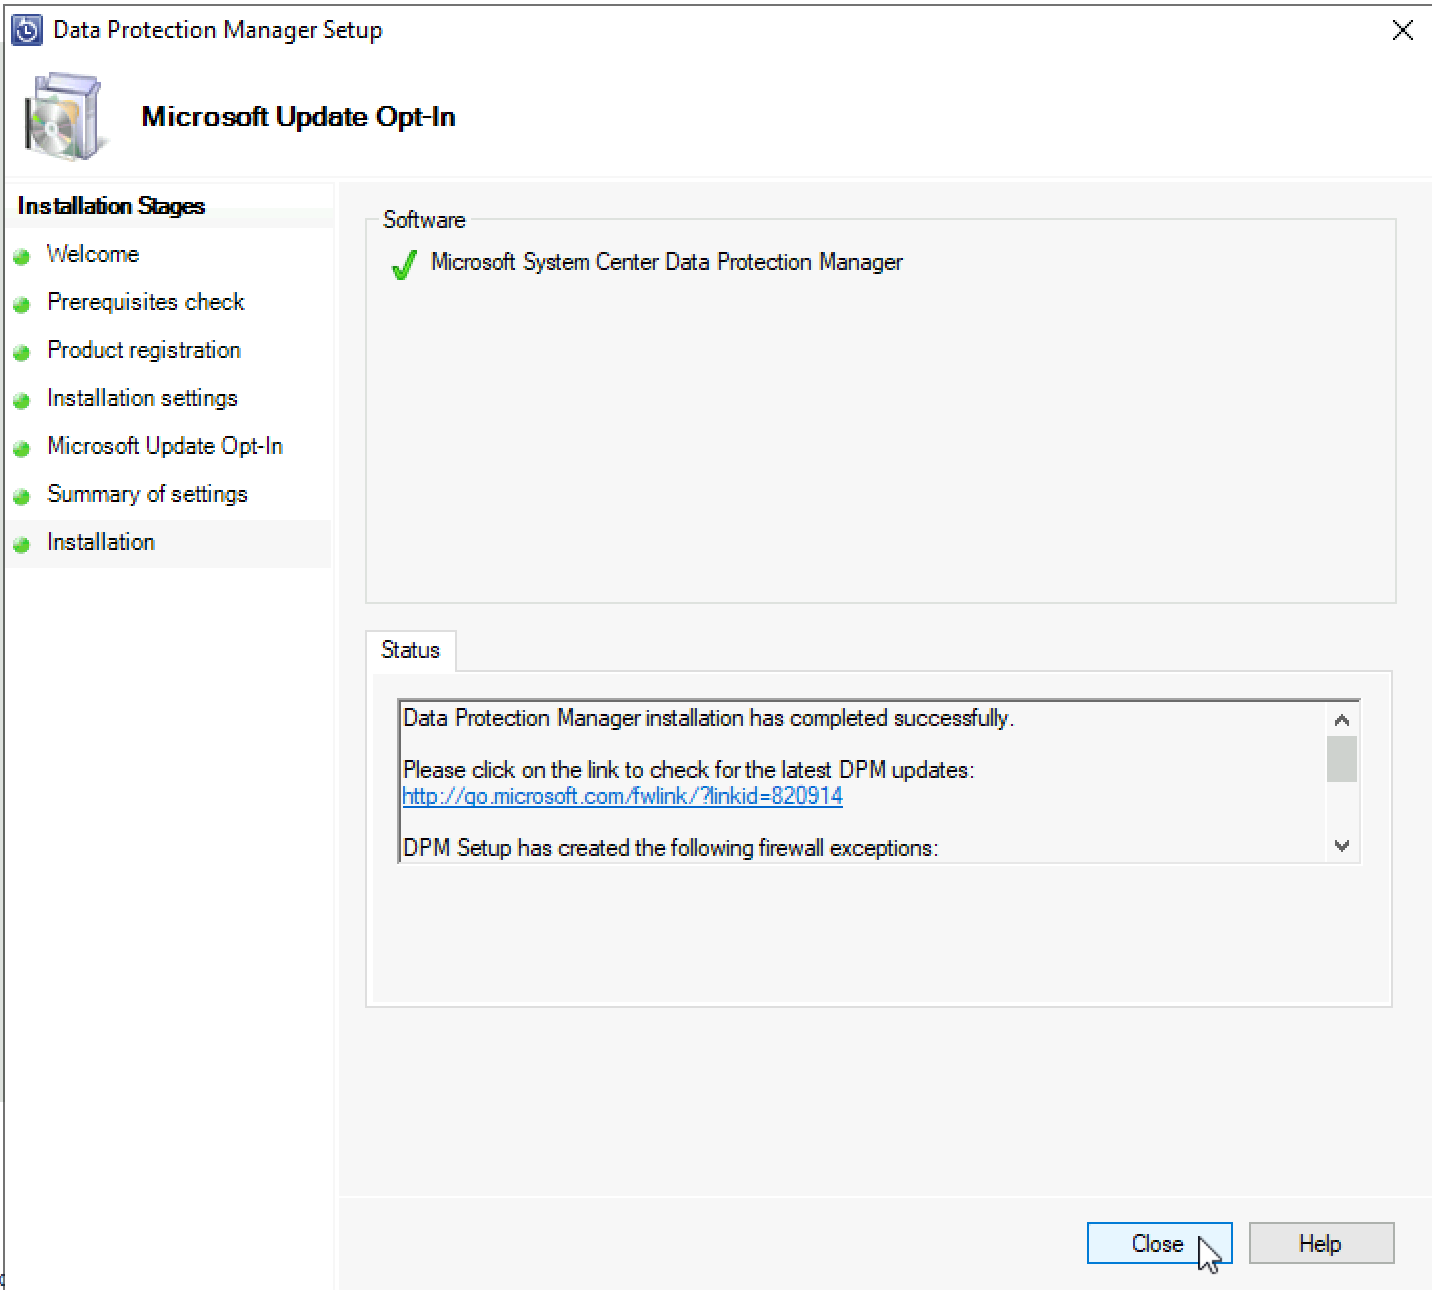This screenshot has width=1432, height=1290.
Task: Click the Close button to finish setup
Action: pos(1159,1243)
